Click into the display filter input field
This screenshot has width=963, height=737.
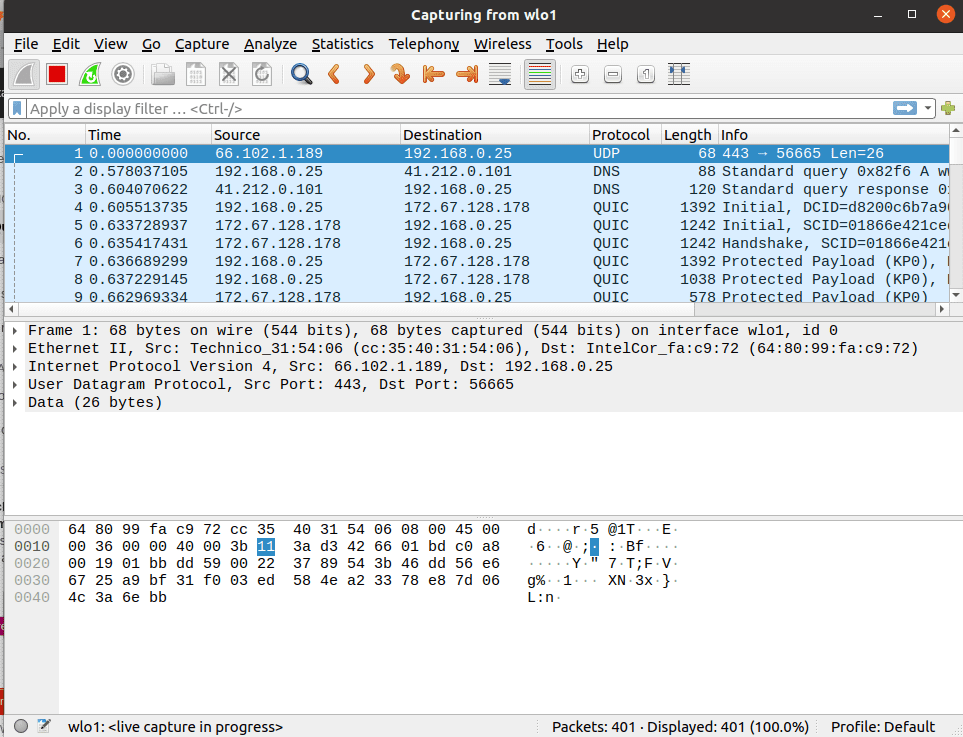458,109
